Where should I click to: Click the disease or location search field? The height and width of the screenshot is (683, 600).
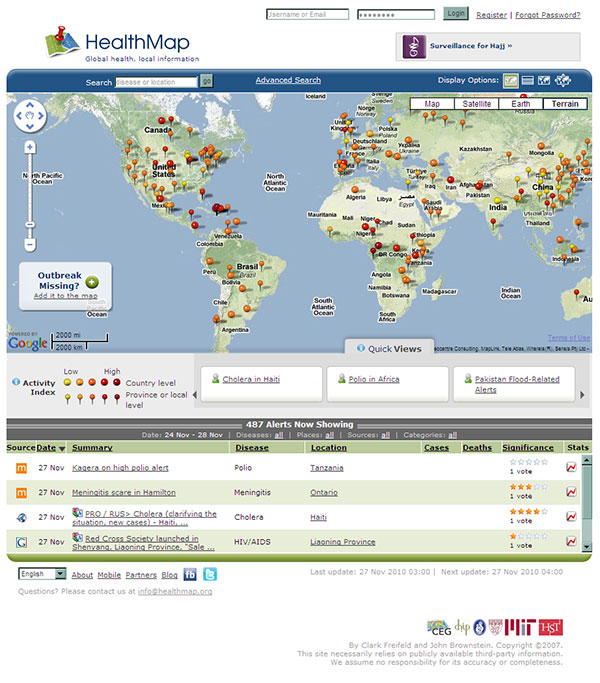click(x=156, y=82)
